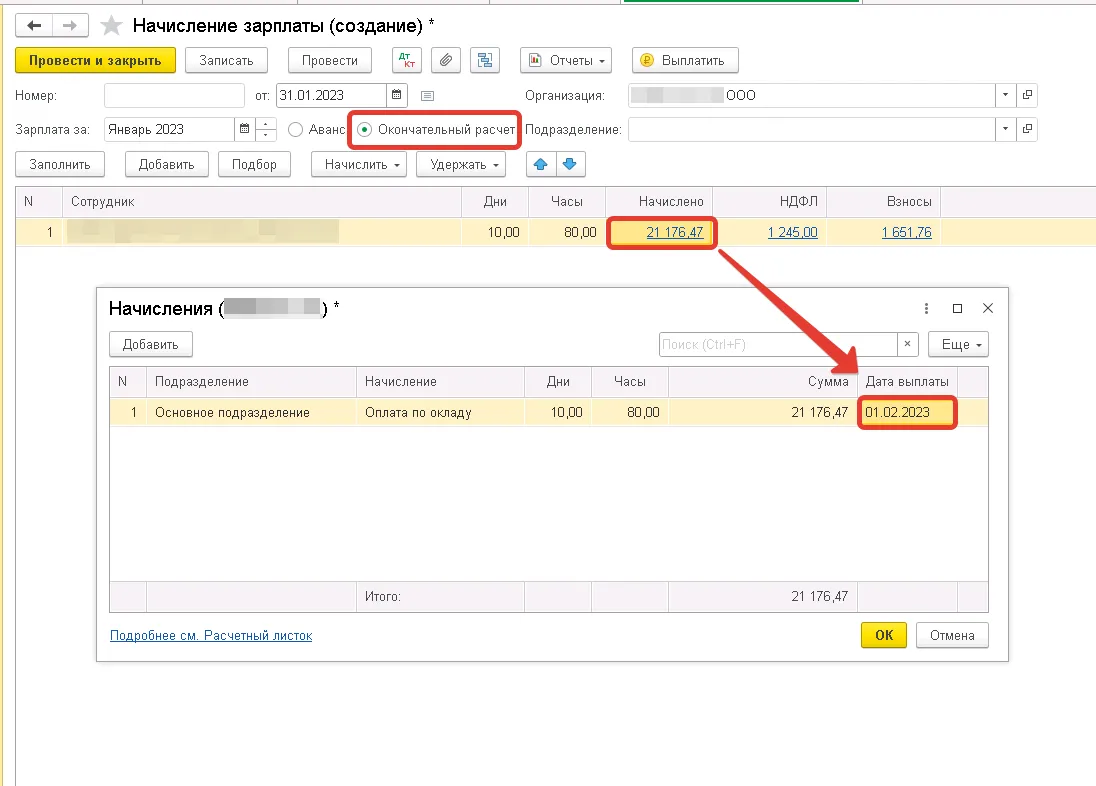Add document to favorites with star icon

click(x=112, y=25)
